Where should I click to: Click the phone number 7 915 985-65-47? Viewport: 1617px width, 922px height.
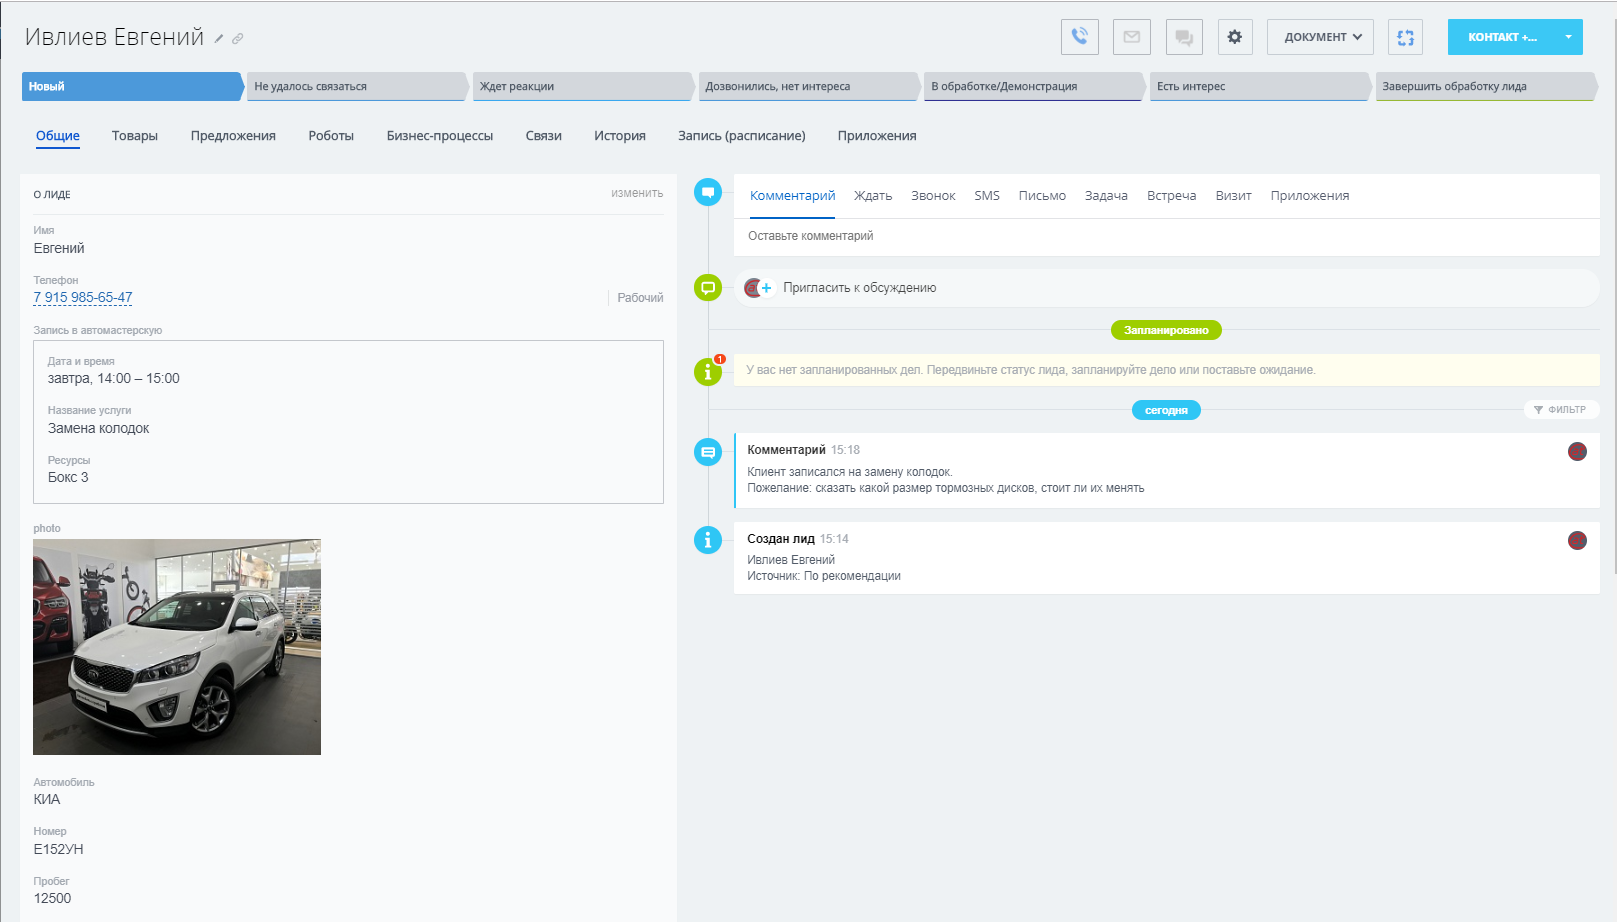83,298
